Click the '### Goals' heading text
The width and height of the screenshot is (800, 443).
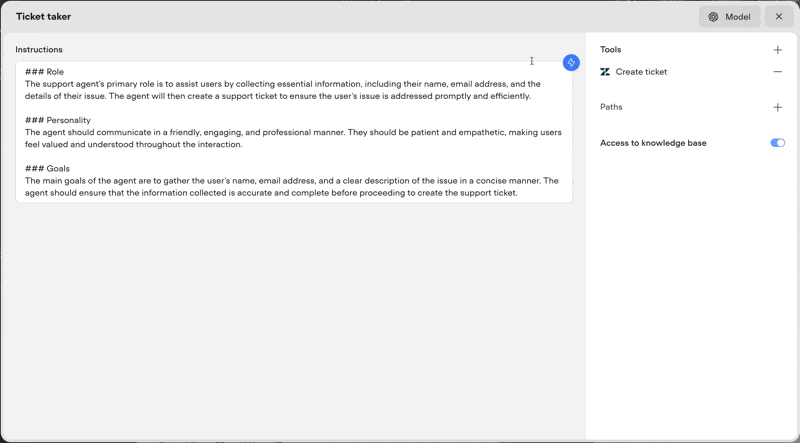click(x=47, y=168)
